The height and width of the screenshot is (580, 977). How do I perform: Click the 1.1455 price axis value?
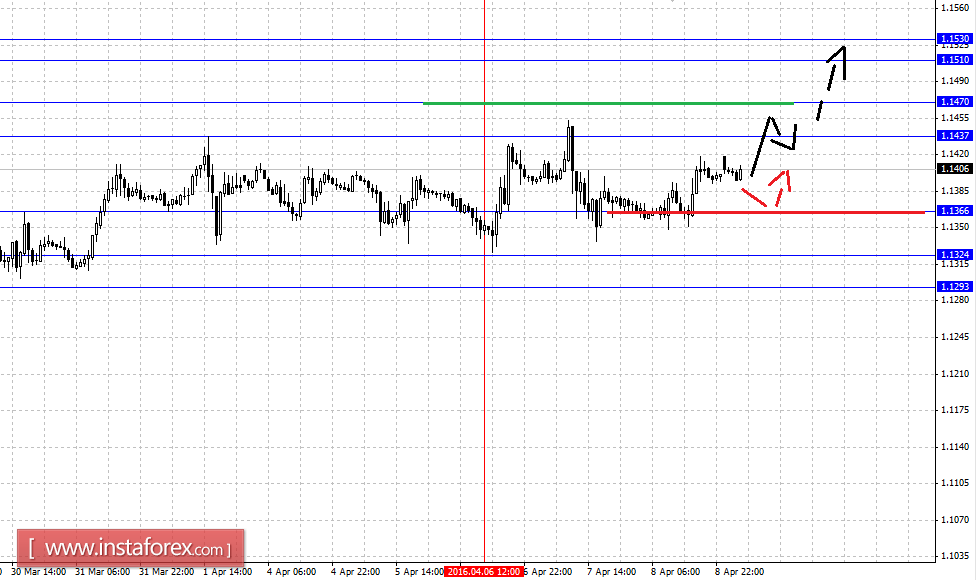955,118
